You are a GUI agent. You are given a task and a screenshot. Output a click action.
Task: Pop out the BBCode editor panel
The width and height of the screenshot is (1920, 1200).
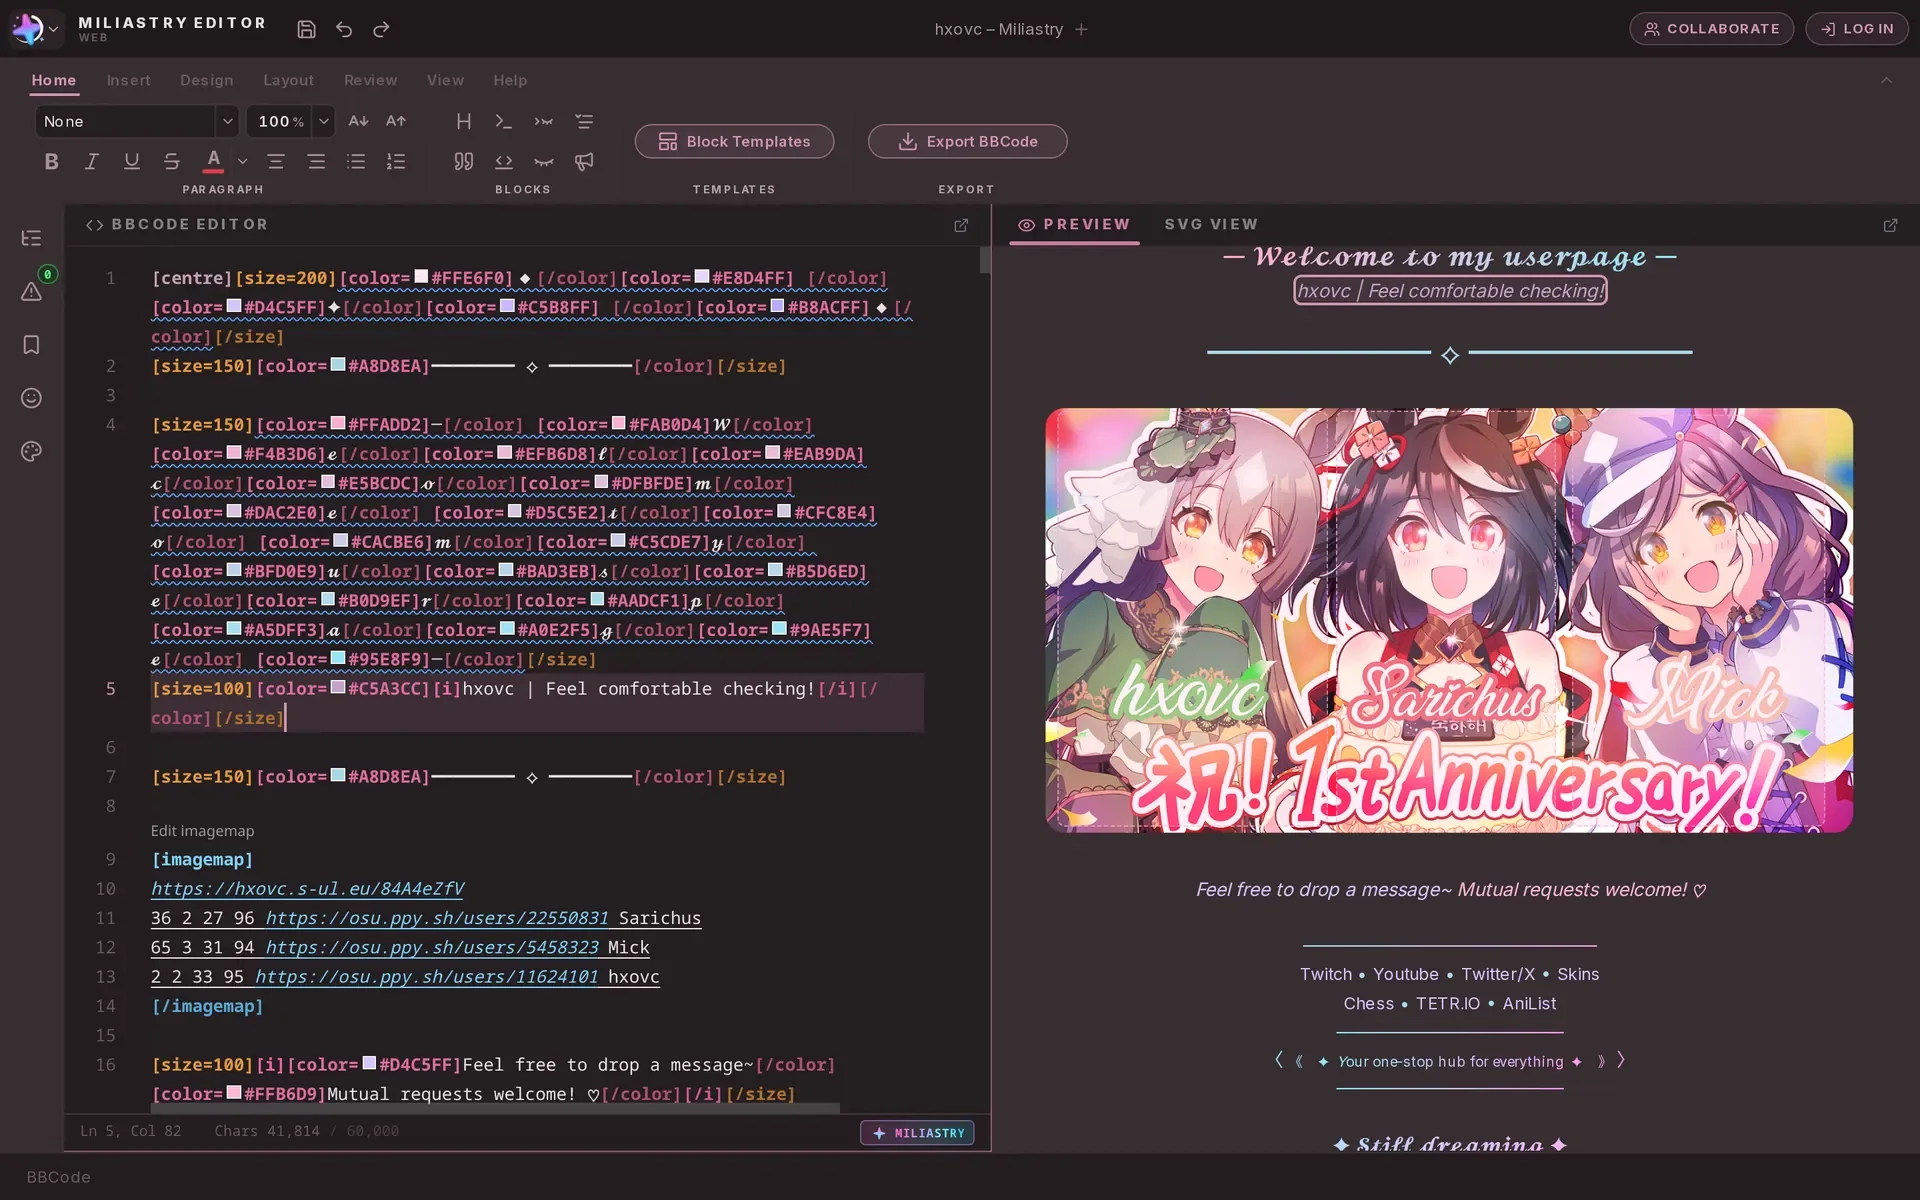point(961,225)
